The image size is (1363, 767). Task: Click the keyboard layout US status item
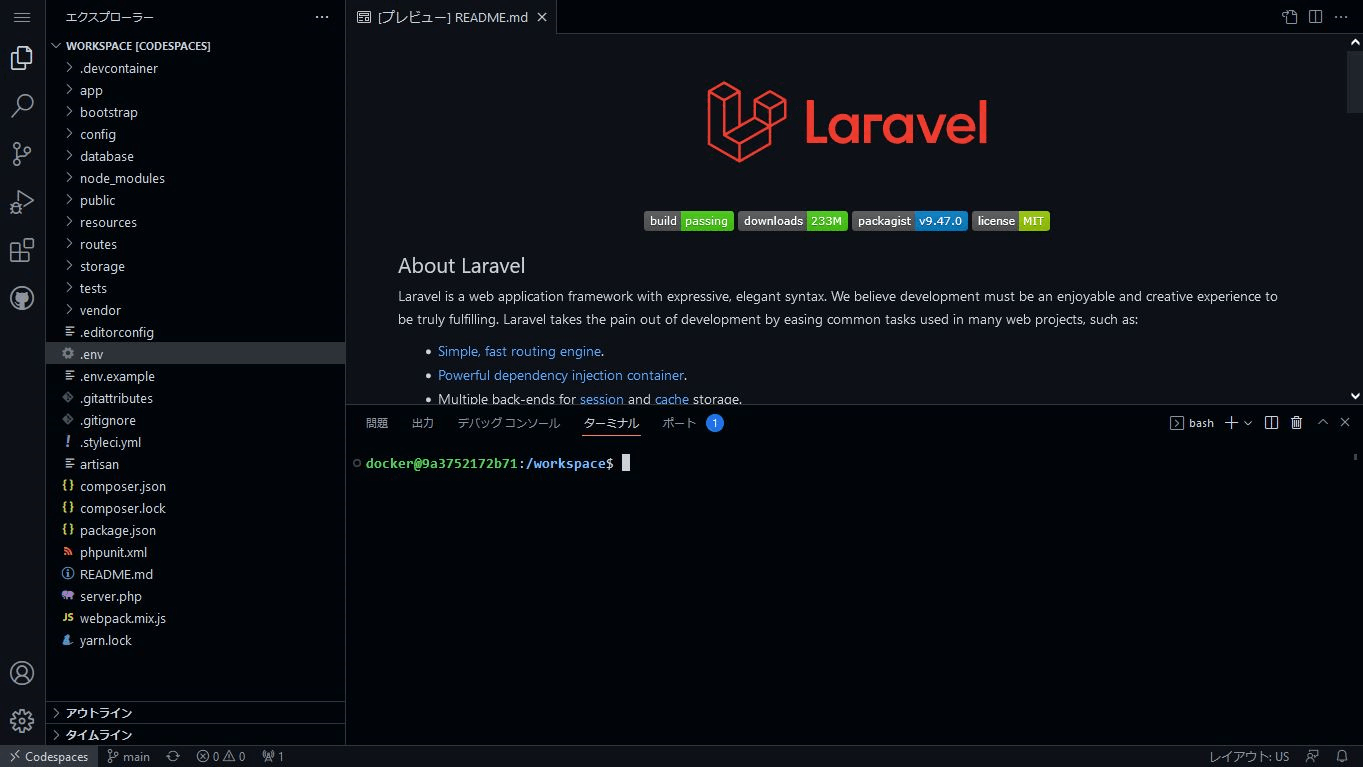point(1249,756)
